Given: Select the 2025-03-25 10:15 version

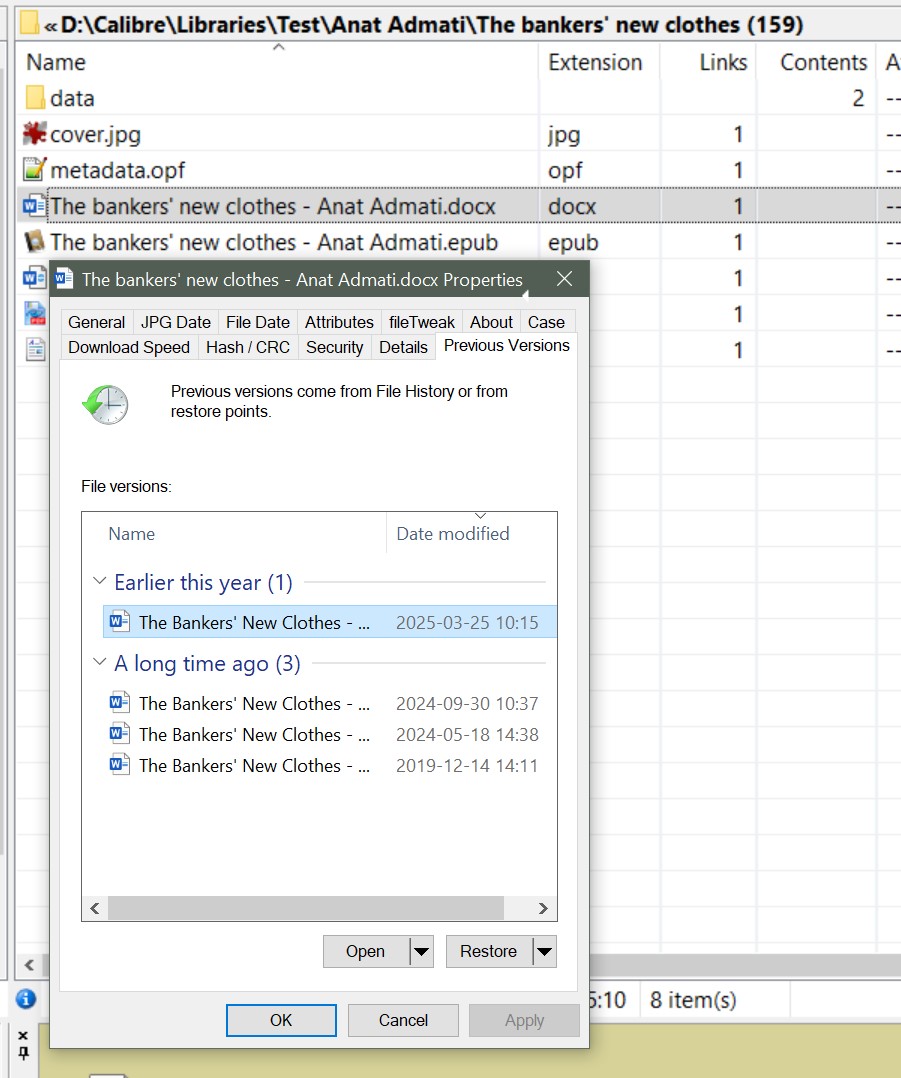Looking at the screenshot, I should (330, 622).
